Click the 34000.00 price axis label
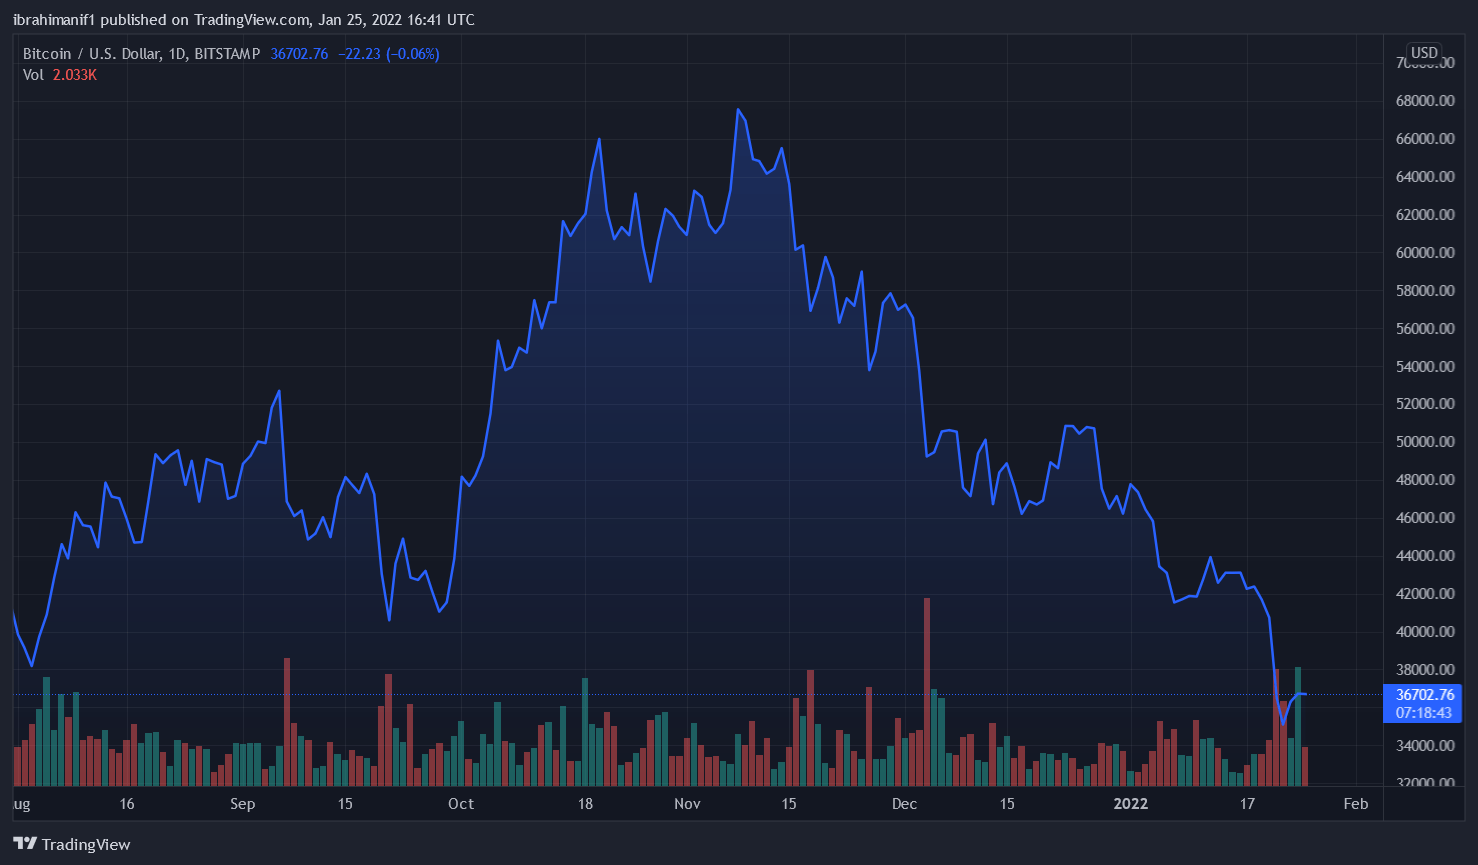This screenshot has height=865, width=1478. tap(1424, 746)
